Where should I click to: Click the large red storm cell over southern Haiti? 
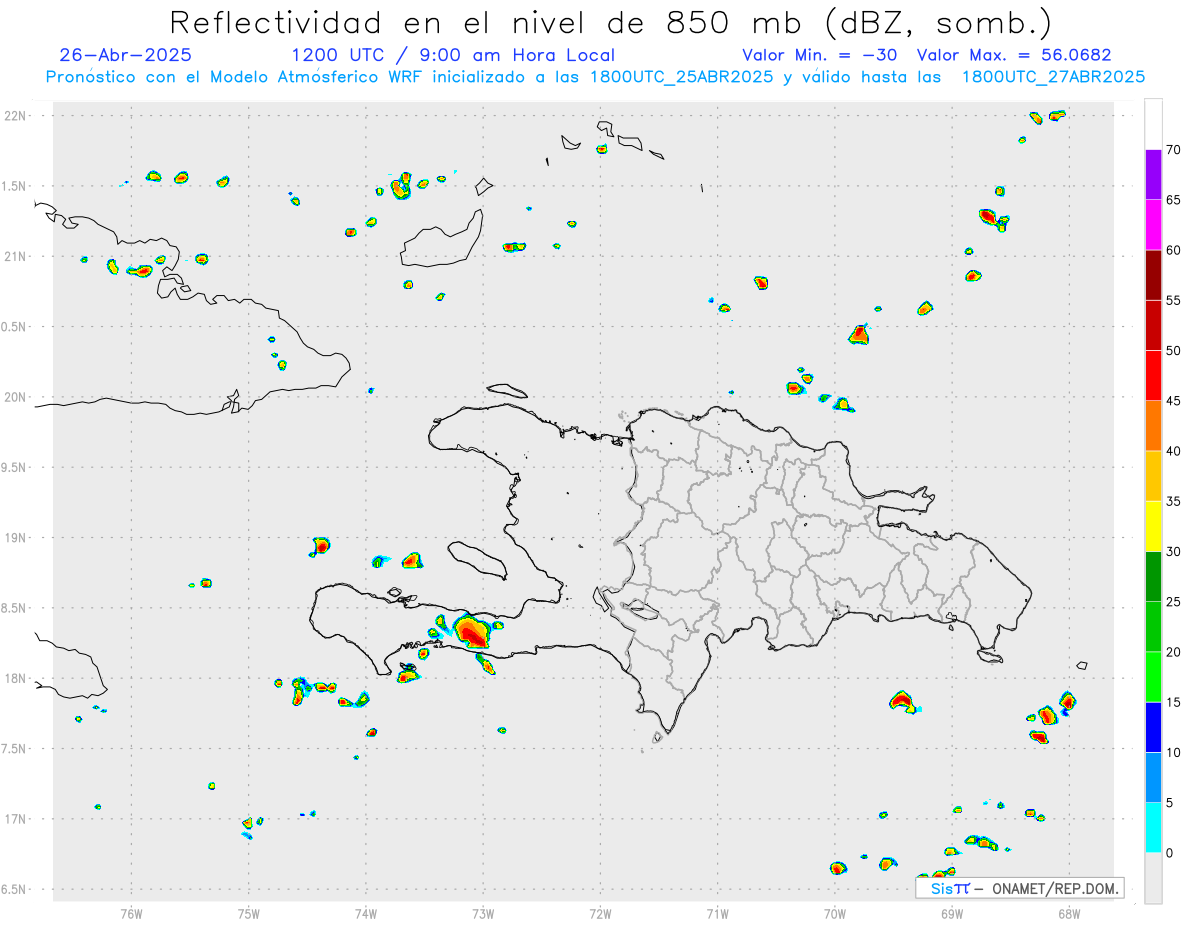point(472,632)
